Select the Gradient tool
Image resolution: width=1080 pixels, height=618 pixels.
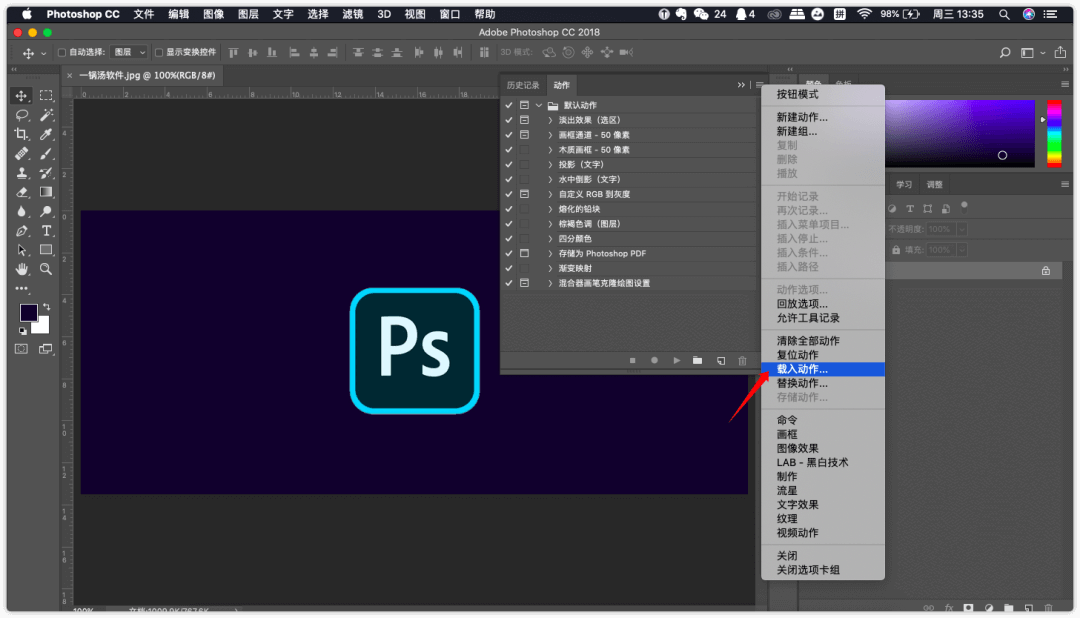[x=46, y=192]
